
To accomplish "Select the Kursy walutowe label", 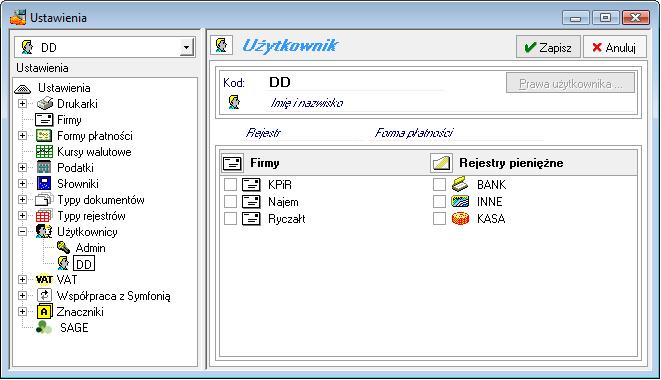I will point(94,152).
